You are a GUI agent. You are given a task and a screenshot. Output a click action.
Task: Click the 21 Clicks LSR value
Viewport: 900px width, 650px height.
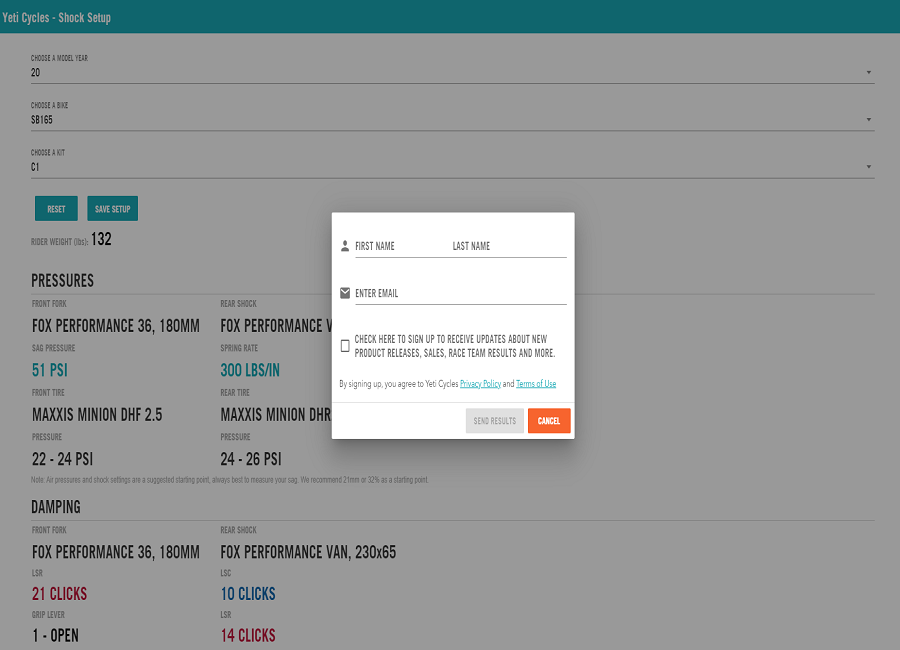coord(60,594)
